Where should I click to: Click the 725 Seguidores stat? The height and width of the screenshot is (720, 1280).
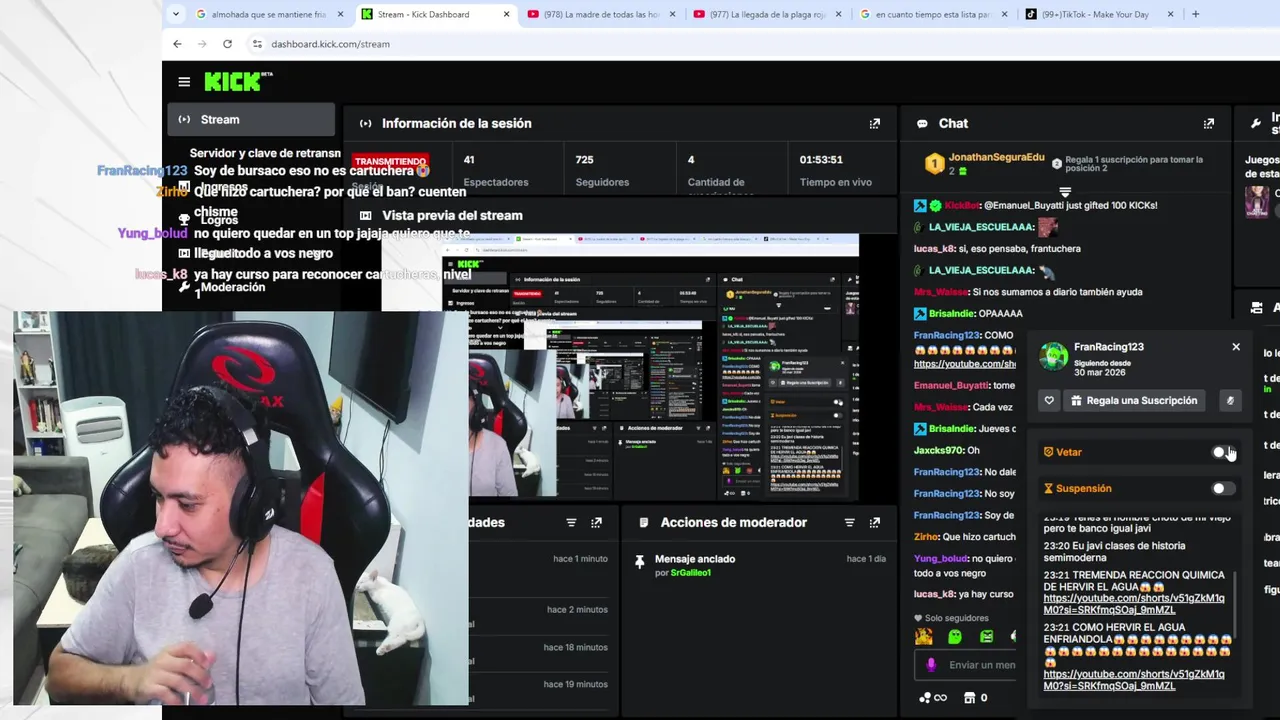pyautogui.click(x=602, y=170)
